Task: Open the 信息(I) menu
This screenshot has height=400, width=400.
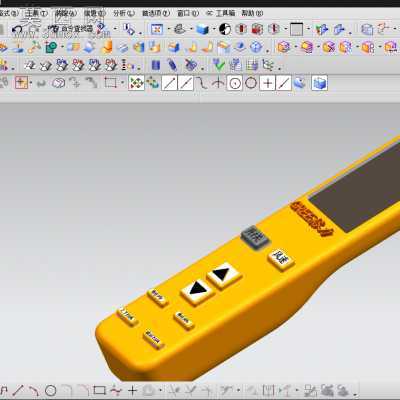Action: tap(95, 14)
